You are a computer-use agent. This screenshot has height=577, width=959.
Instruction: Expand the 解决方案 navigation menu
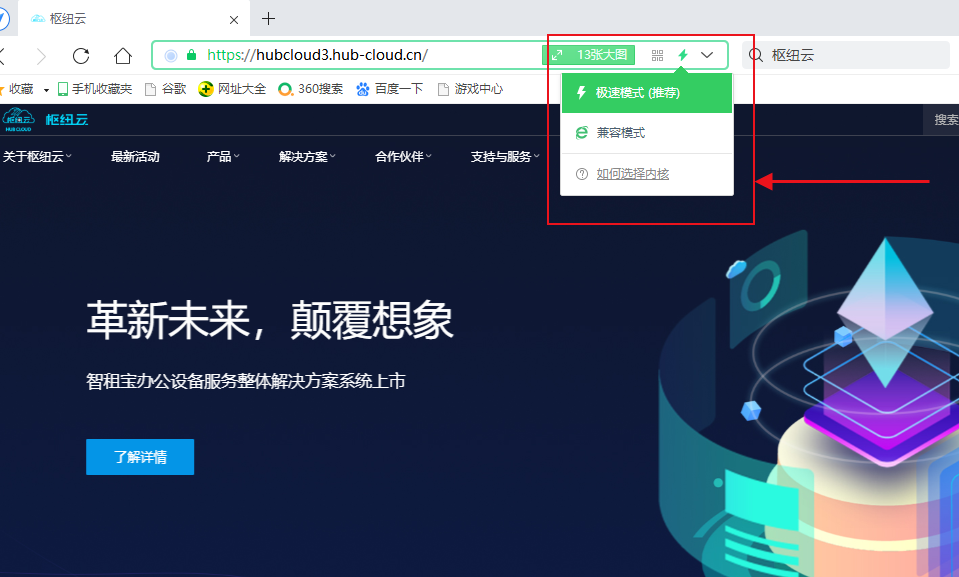tap(307, 157)
